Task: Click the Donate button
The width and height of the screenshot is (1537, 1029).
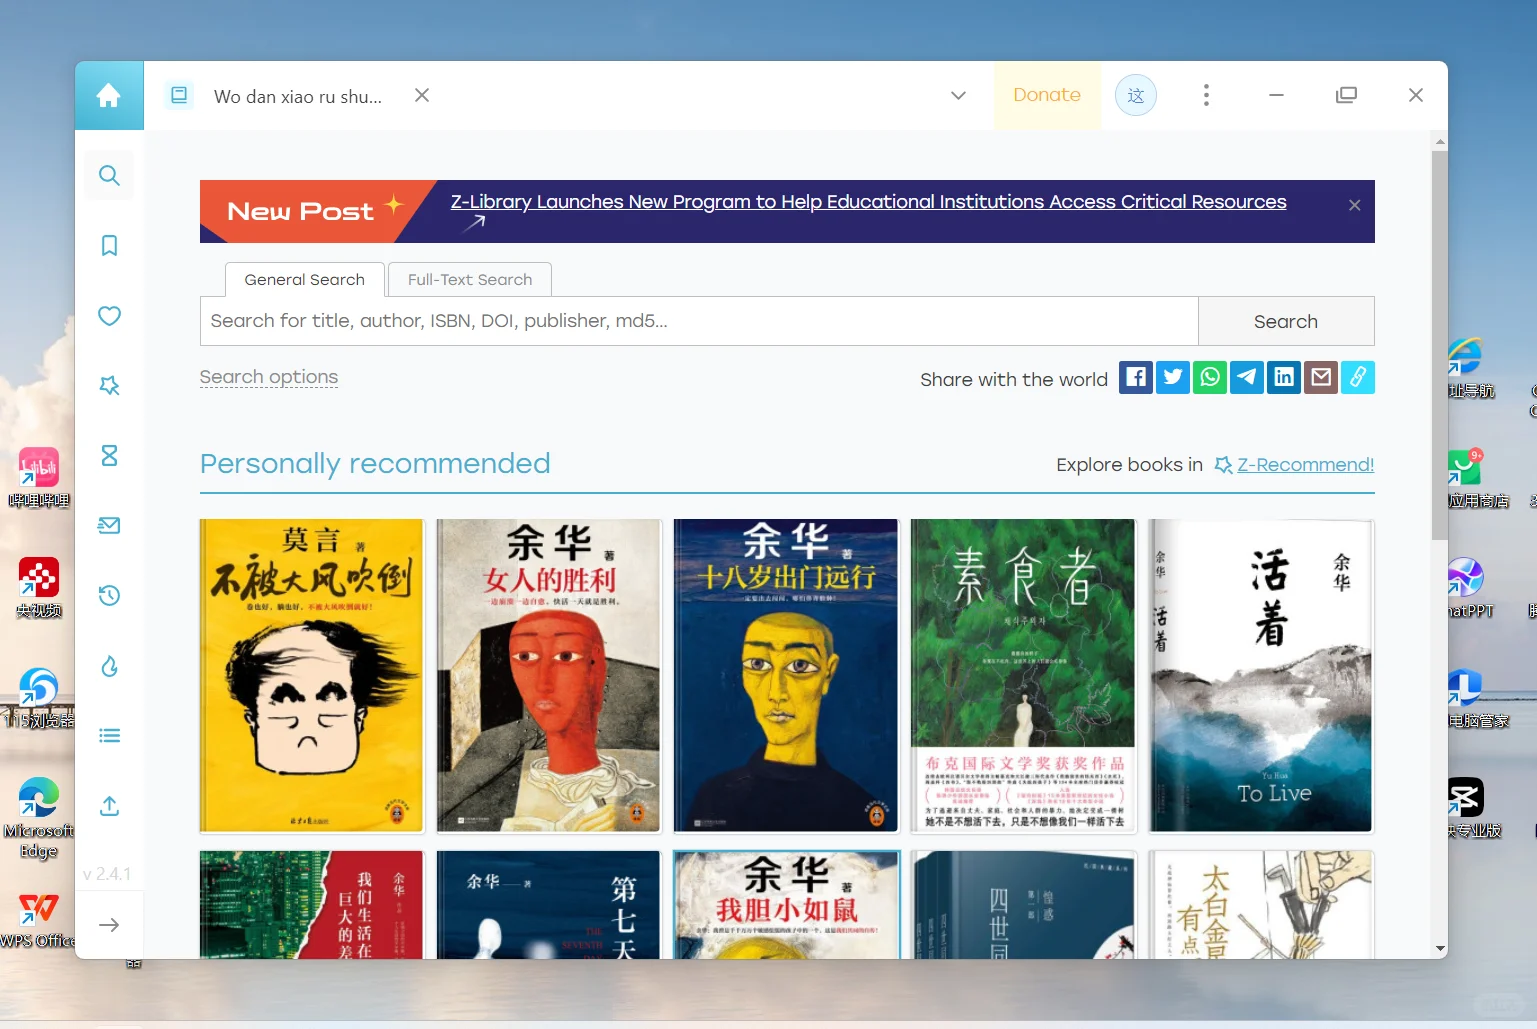Action: click(1047, 95)
